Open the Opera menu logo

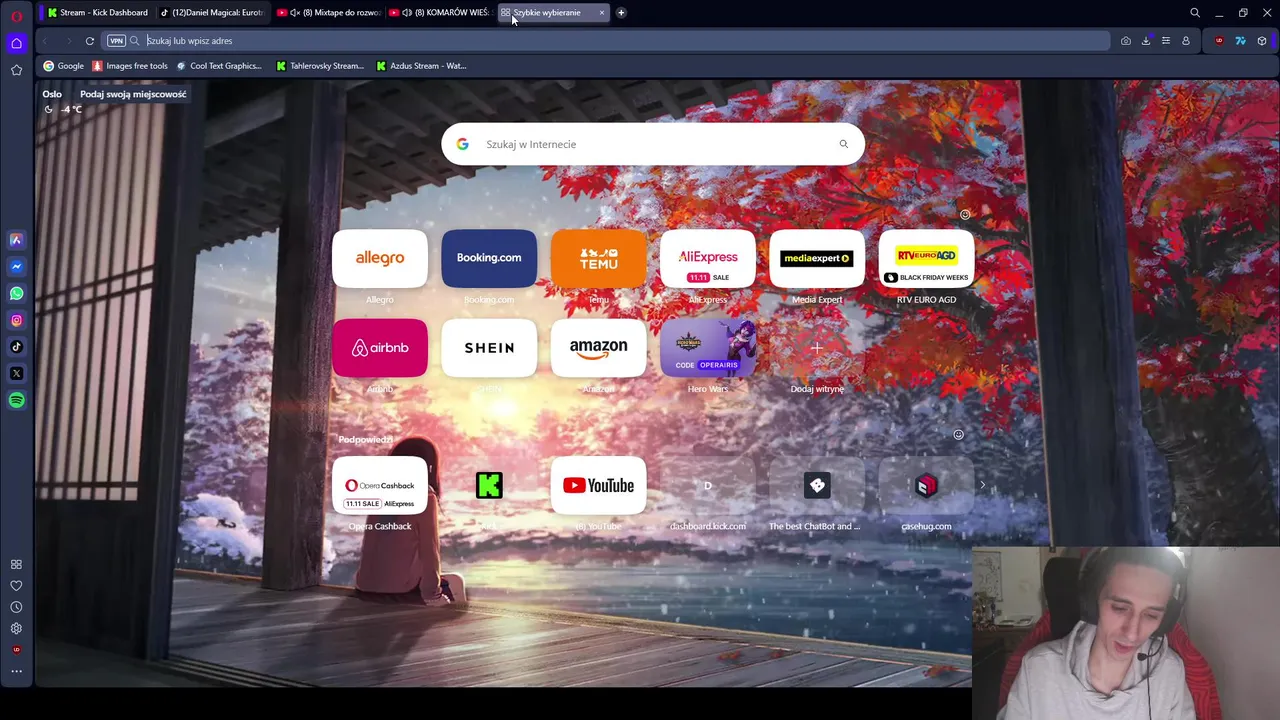tap(16, 16)
